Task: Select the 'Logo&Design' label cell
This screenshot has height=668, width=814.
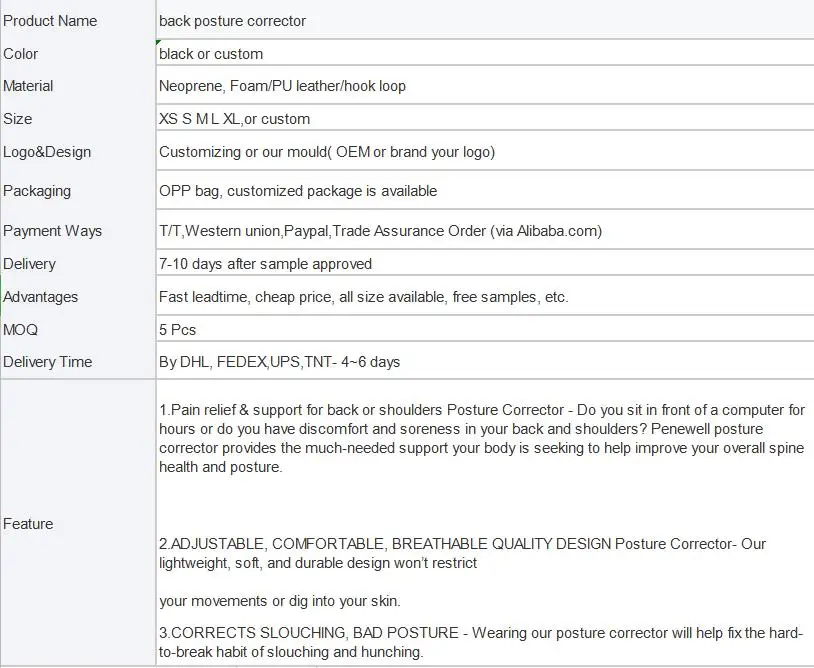Action: (x=47, y=152)
